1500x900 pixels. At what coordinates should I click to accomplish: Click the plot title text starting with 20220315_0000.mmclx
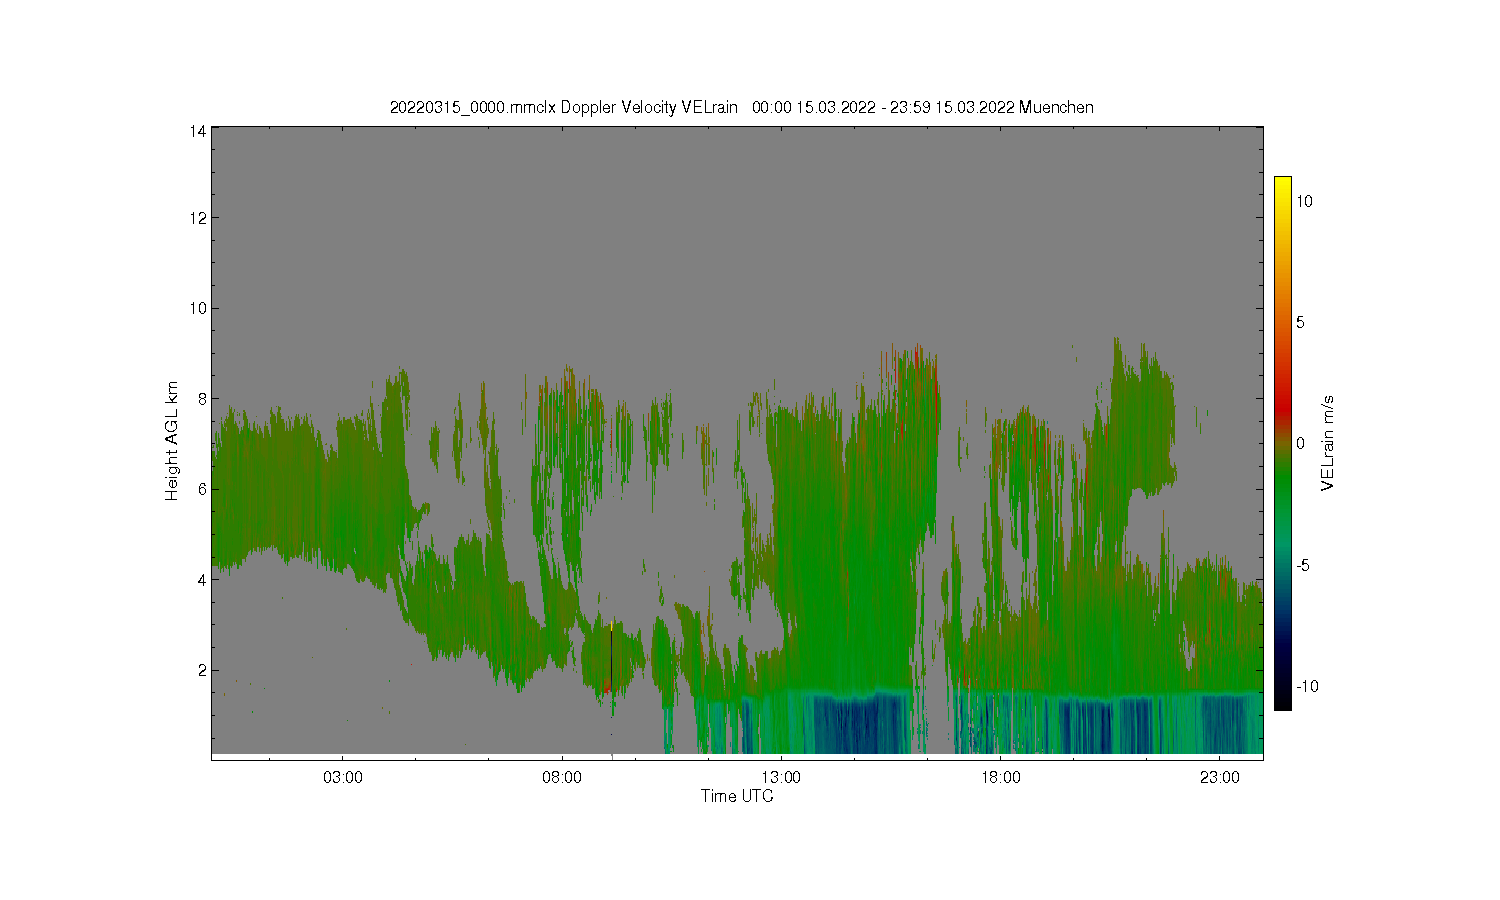(x=741, y=107)
